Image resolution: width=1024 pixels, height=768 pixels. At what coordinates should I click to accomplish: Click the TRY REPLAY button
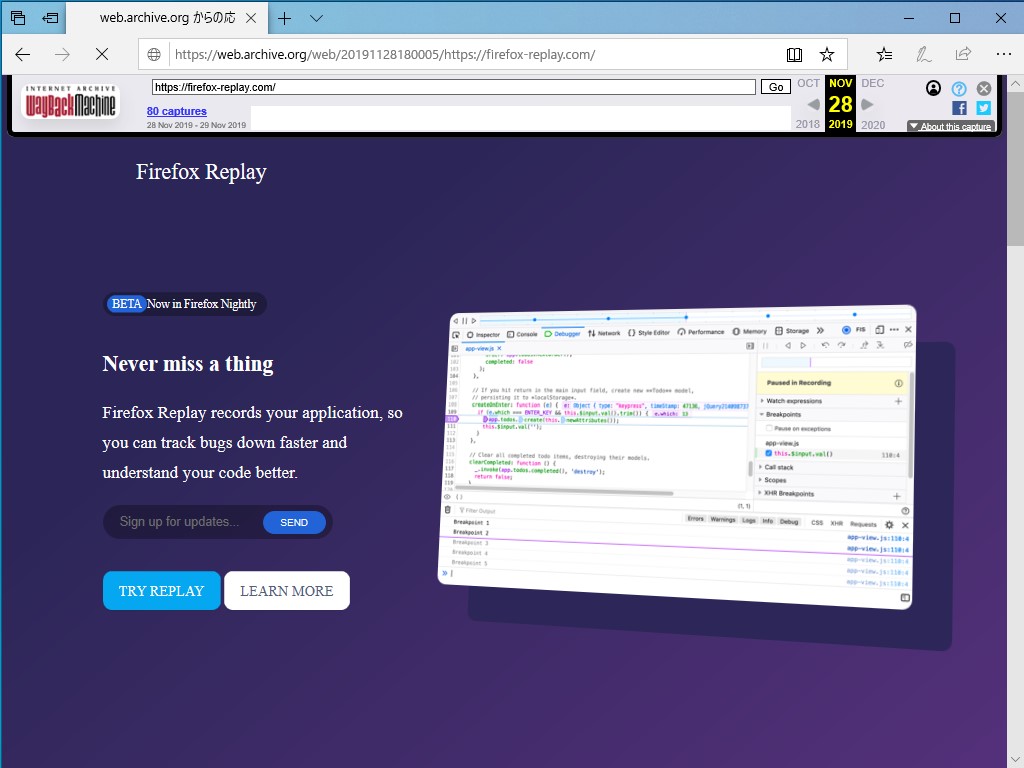click(161, 590)
